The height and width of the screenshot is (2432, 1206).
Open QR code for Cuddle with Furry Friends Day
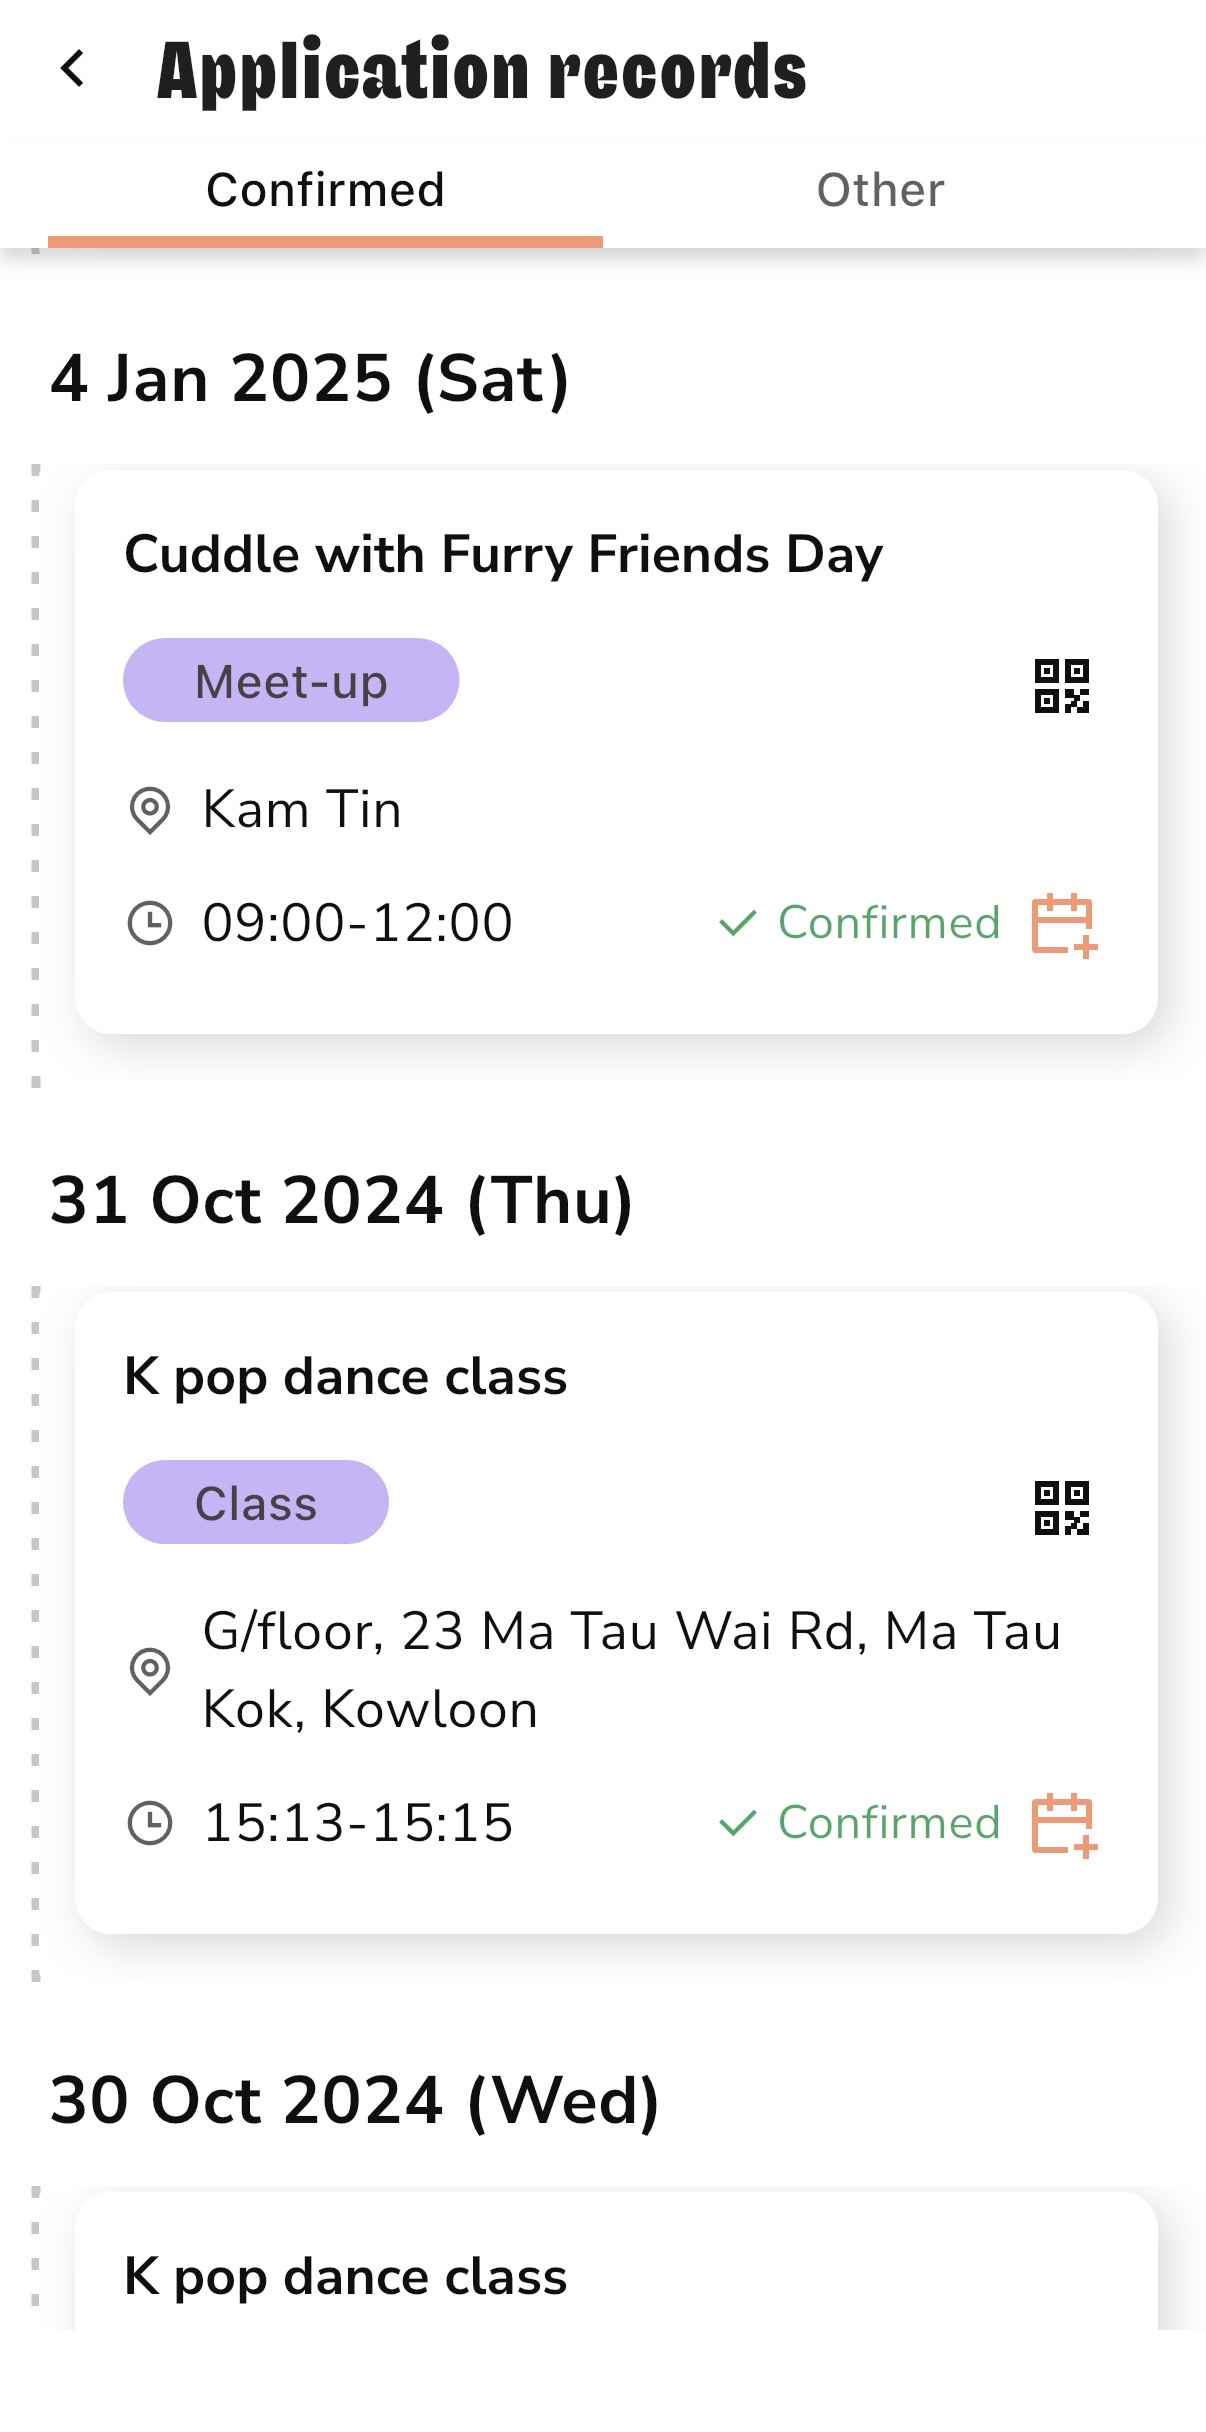(1061, 686)
